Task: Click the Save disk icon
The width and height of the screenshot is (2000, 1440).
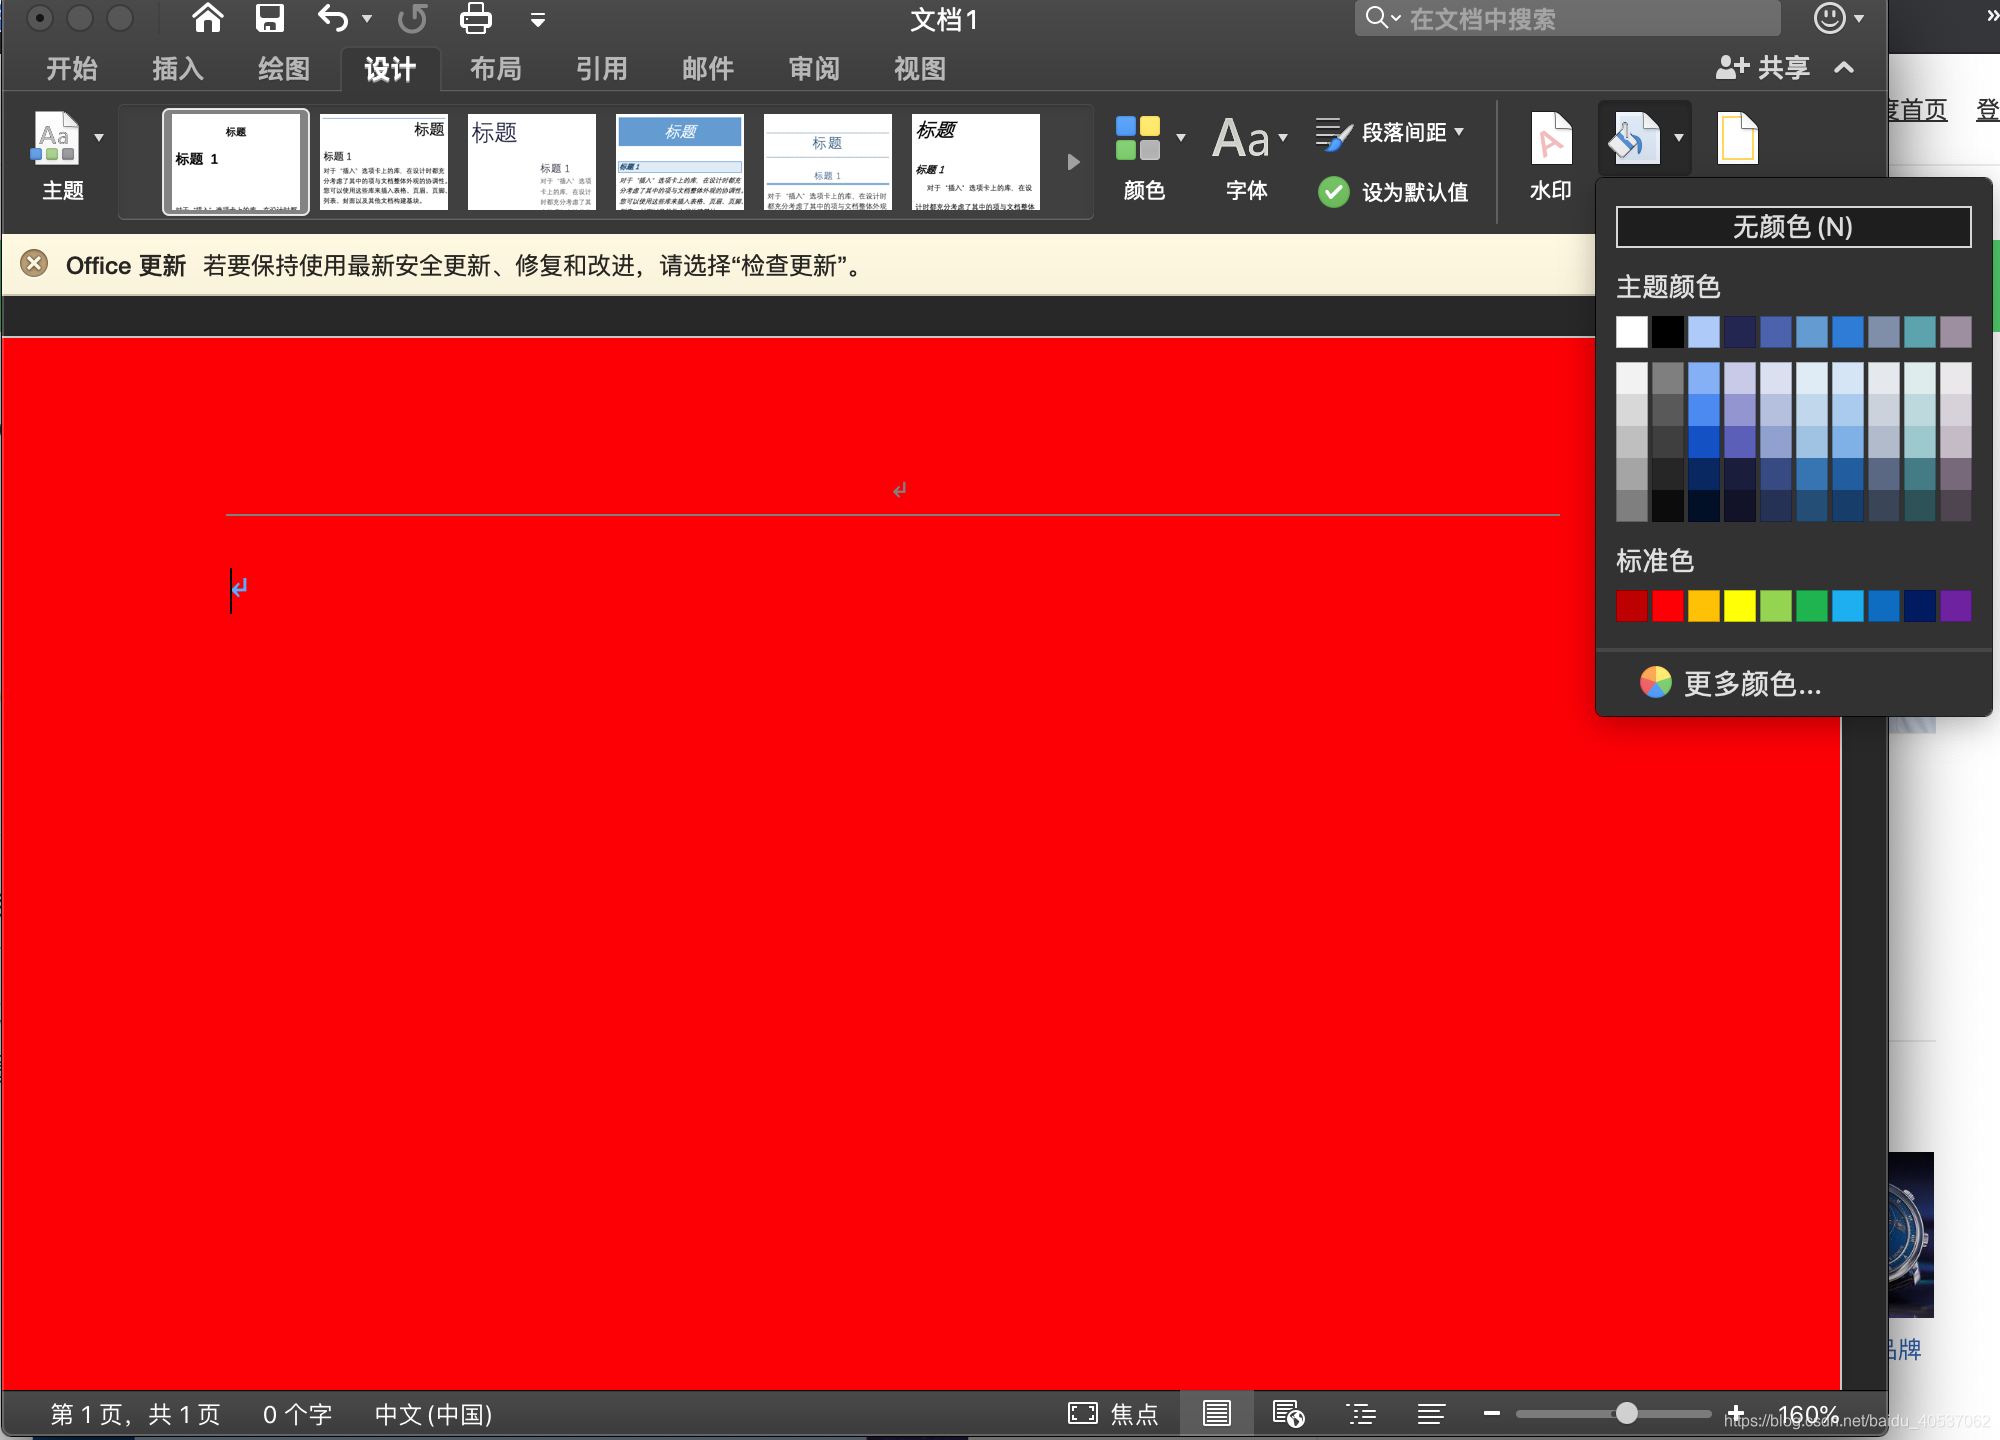Action: [269, 18]
